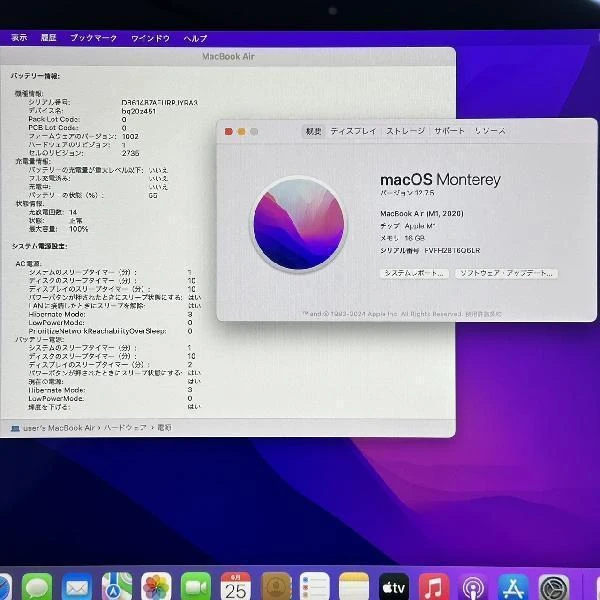The image size is (600, 600).
Task: Switch to the リソース tab
Action: pyautogui.click(x=490, y=131)
